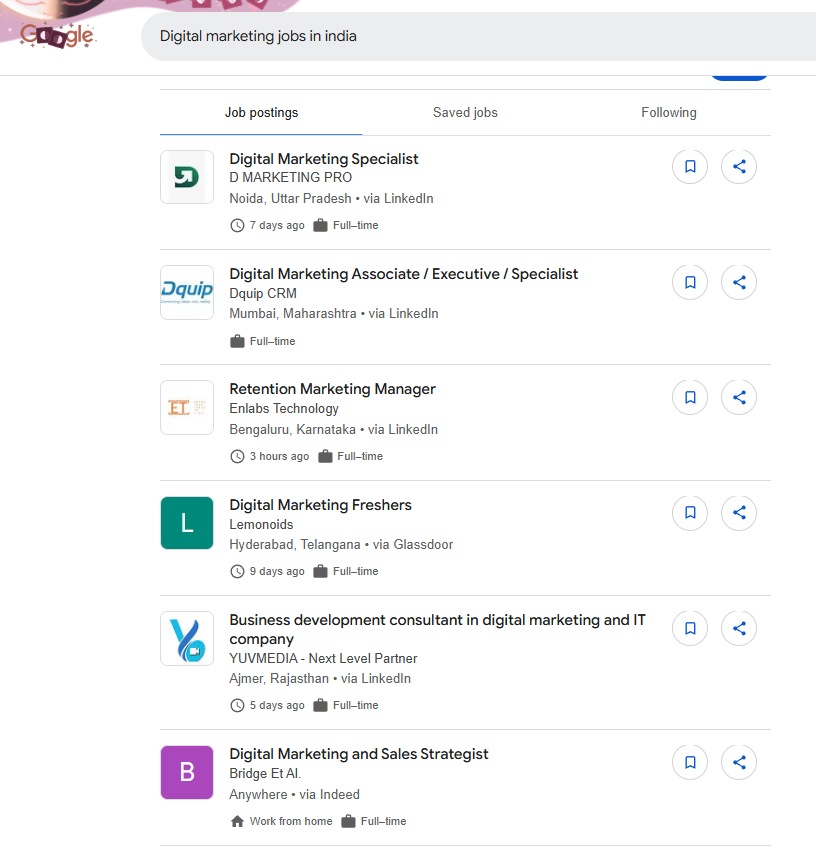Select Full-time label under Bridge Et Al.

coord(383,822)
